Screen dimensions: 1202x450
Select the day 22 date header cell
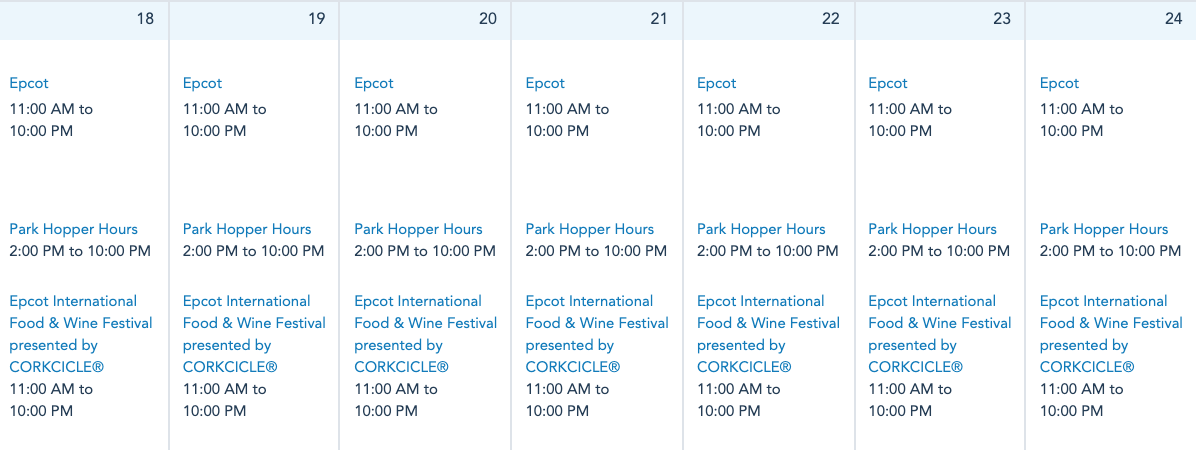tap(769, 19)
